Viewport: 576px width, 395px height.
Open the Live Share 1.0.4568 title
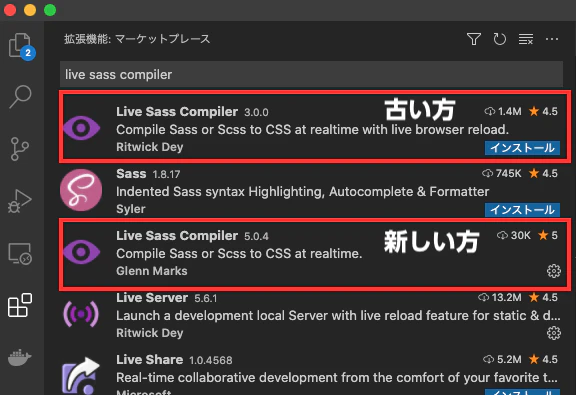point(150,359)
